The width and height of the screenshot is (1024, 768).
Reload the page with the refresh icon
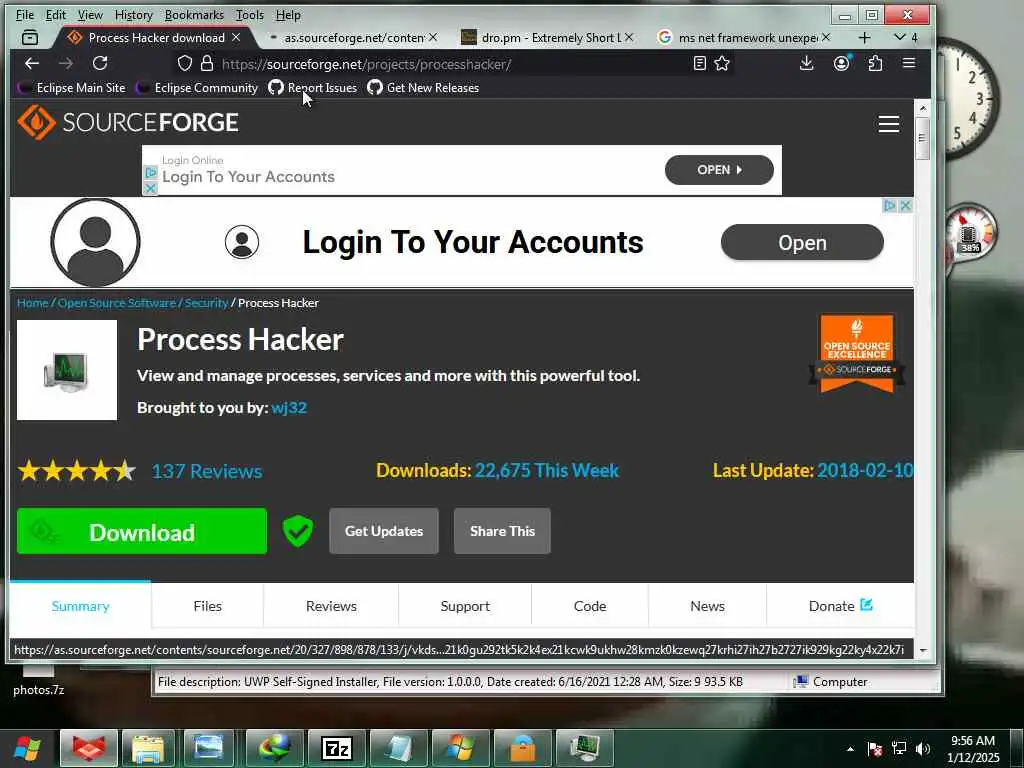click(x=100, y=63)
